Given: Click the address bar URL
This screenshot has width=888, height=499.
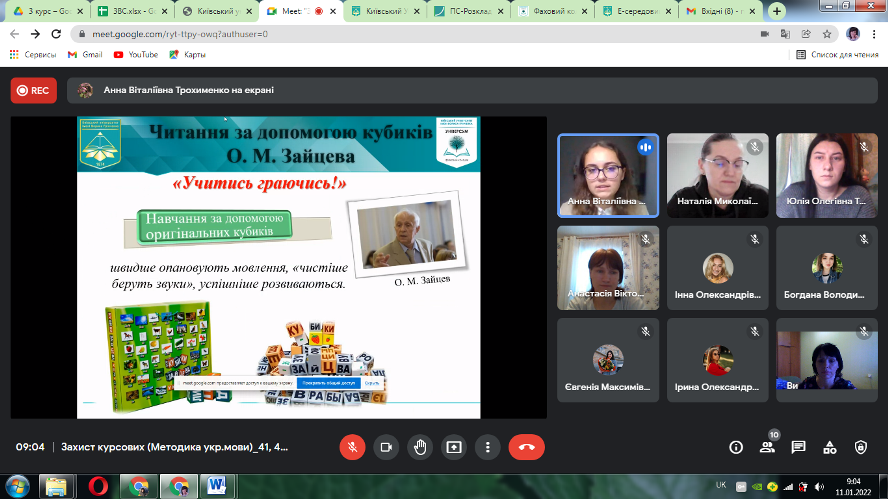Looking at the screenshot, I should tap(180, 34).
